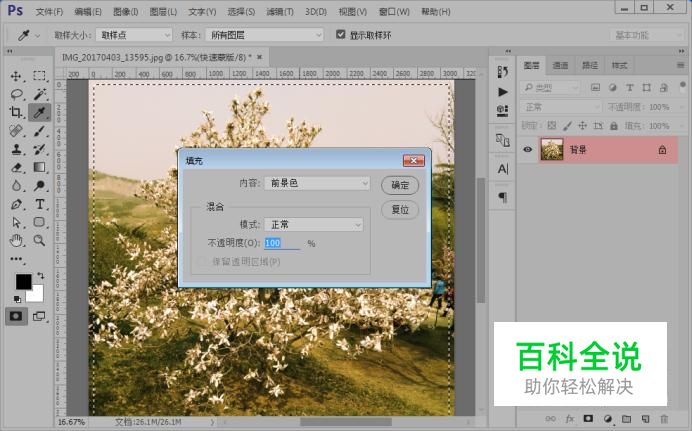Screen dimensions: 692x431
Task: Switch to the 通道 tab
Action: pyautogui.click(x=560, y=65)
